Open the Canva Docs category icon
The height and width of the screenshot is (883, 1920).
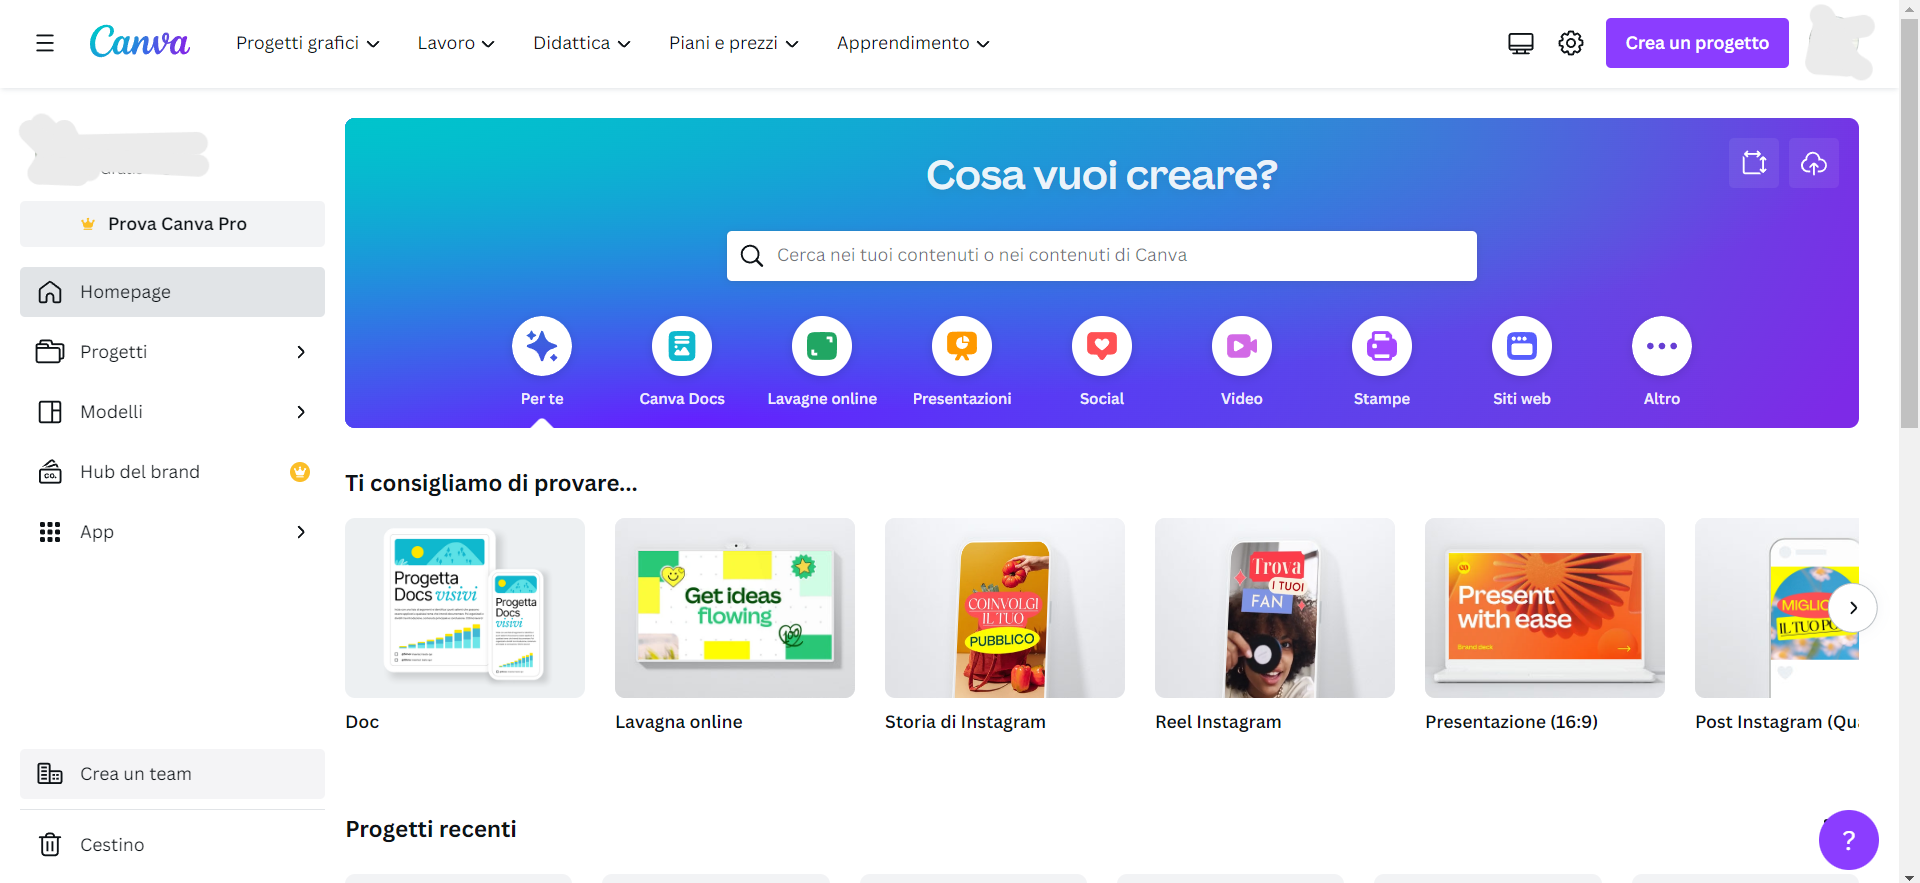pos(681,347)
